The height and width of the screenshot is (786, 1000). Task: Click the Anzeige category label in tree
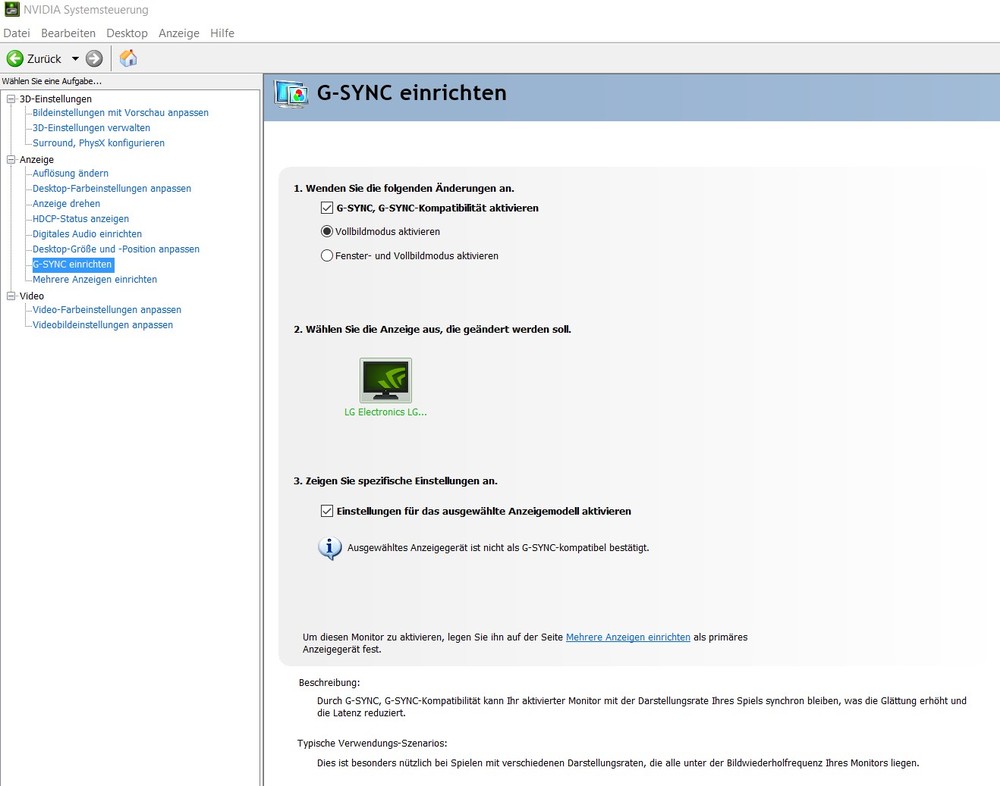tap(36, 159)
